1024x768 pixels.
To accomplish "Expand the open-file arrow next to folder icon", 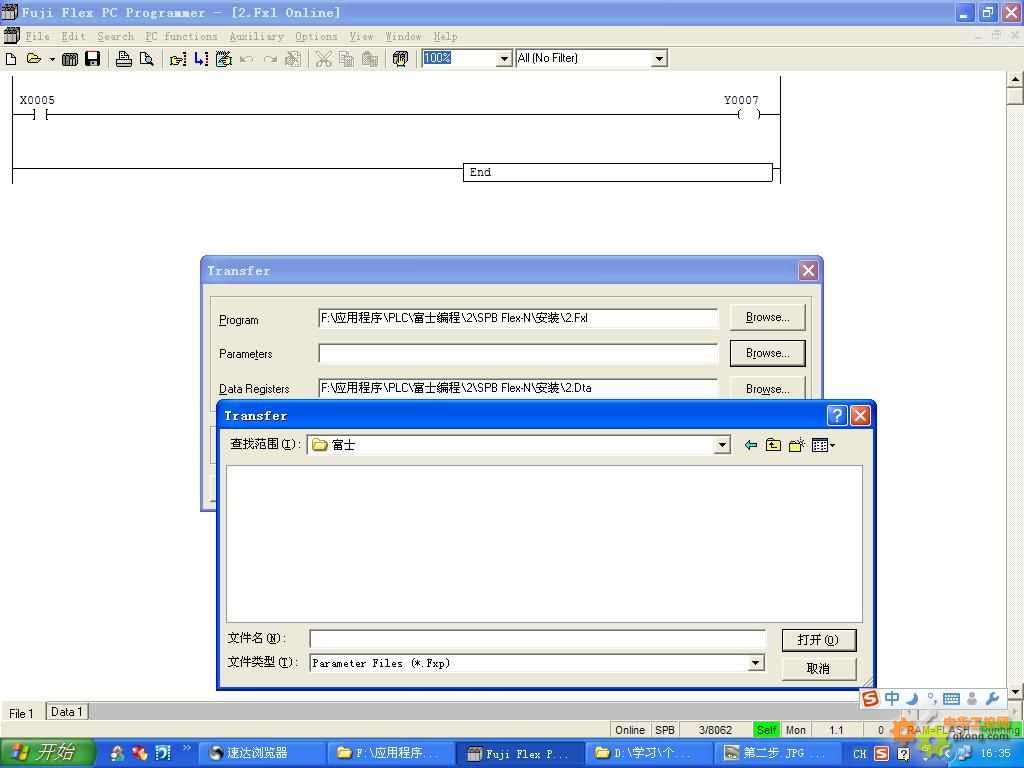I will pos(52,59).
